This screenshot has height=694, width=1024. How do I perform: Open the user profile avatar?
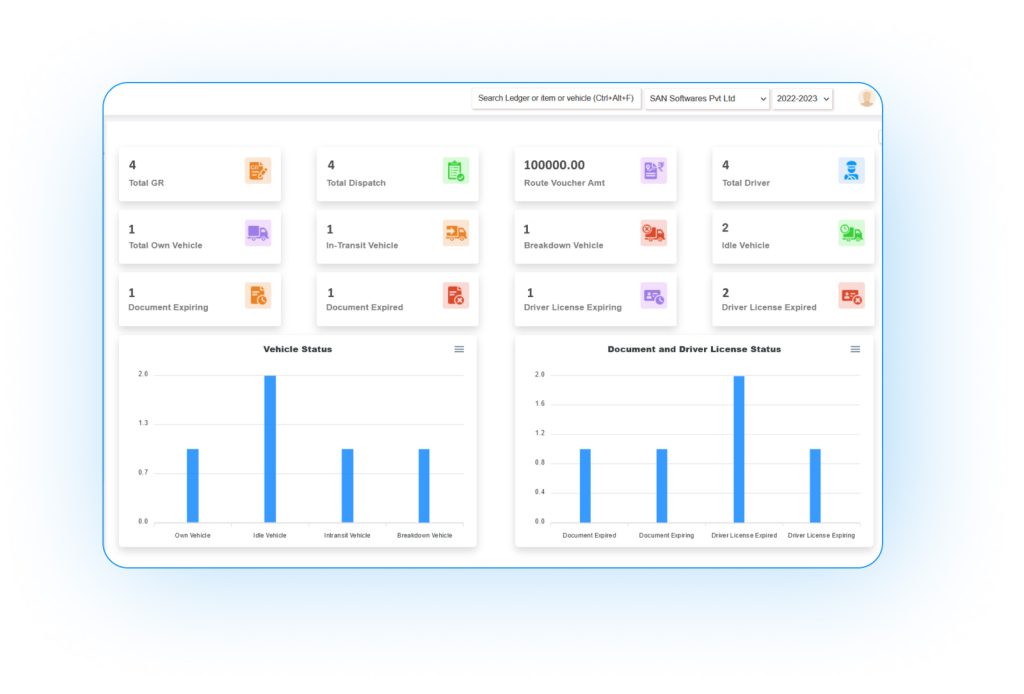(x=865, y=98)
